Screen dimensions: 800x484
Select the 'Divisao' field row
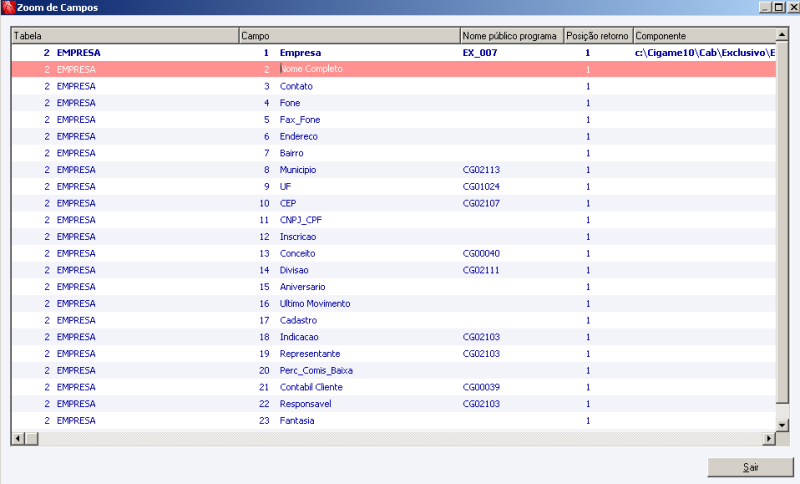[x=393, y=270]
